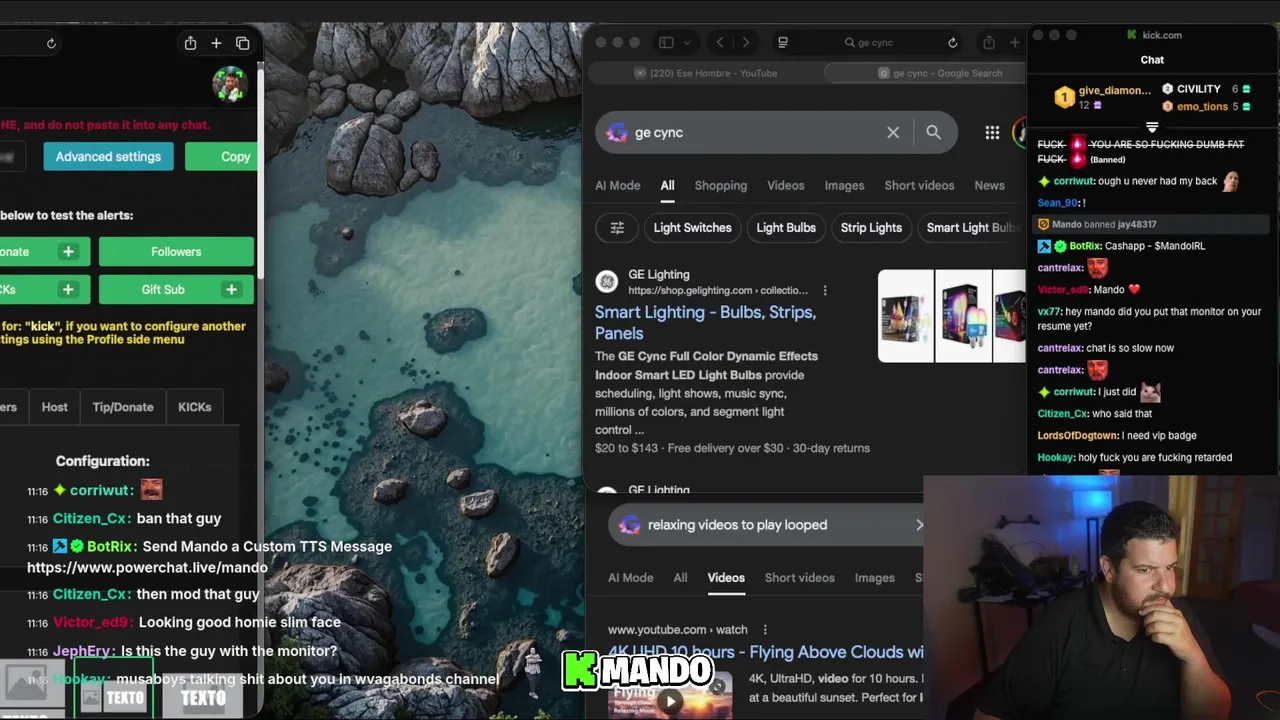Click the Sean_90 username in Kick chat
Viewport: 1280px width, 720px height.
pyautogui.click(x=1058, y=203)
